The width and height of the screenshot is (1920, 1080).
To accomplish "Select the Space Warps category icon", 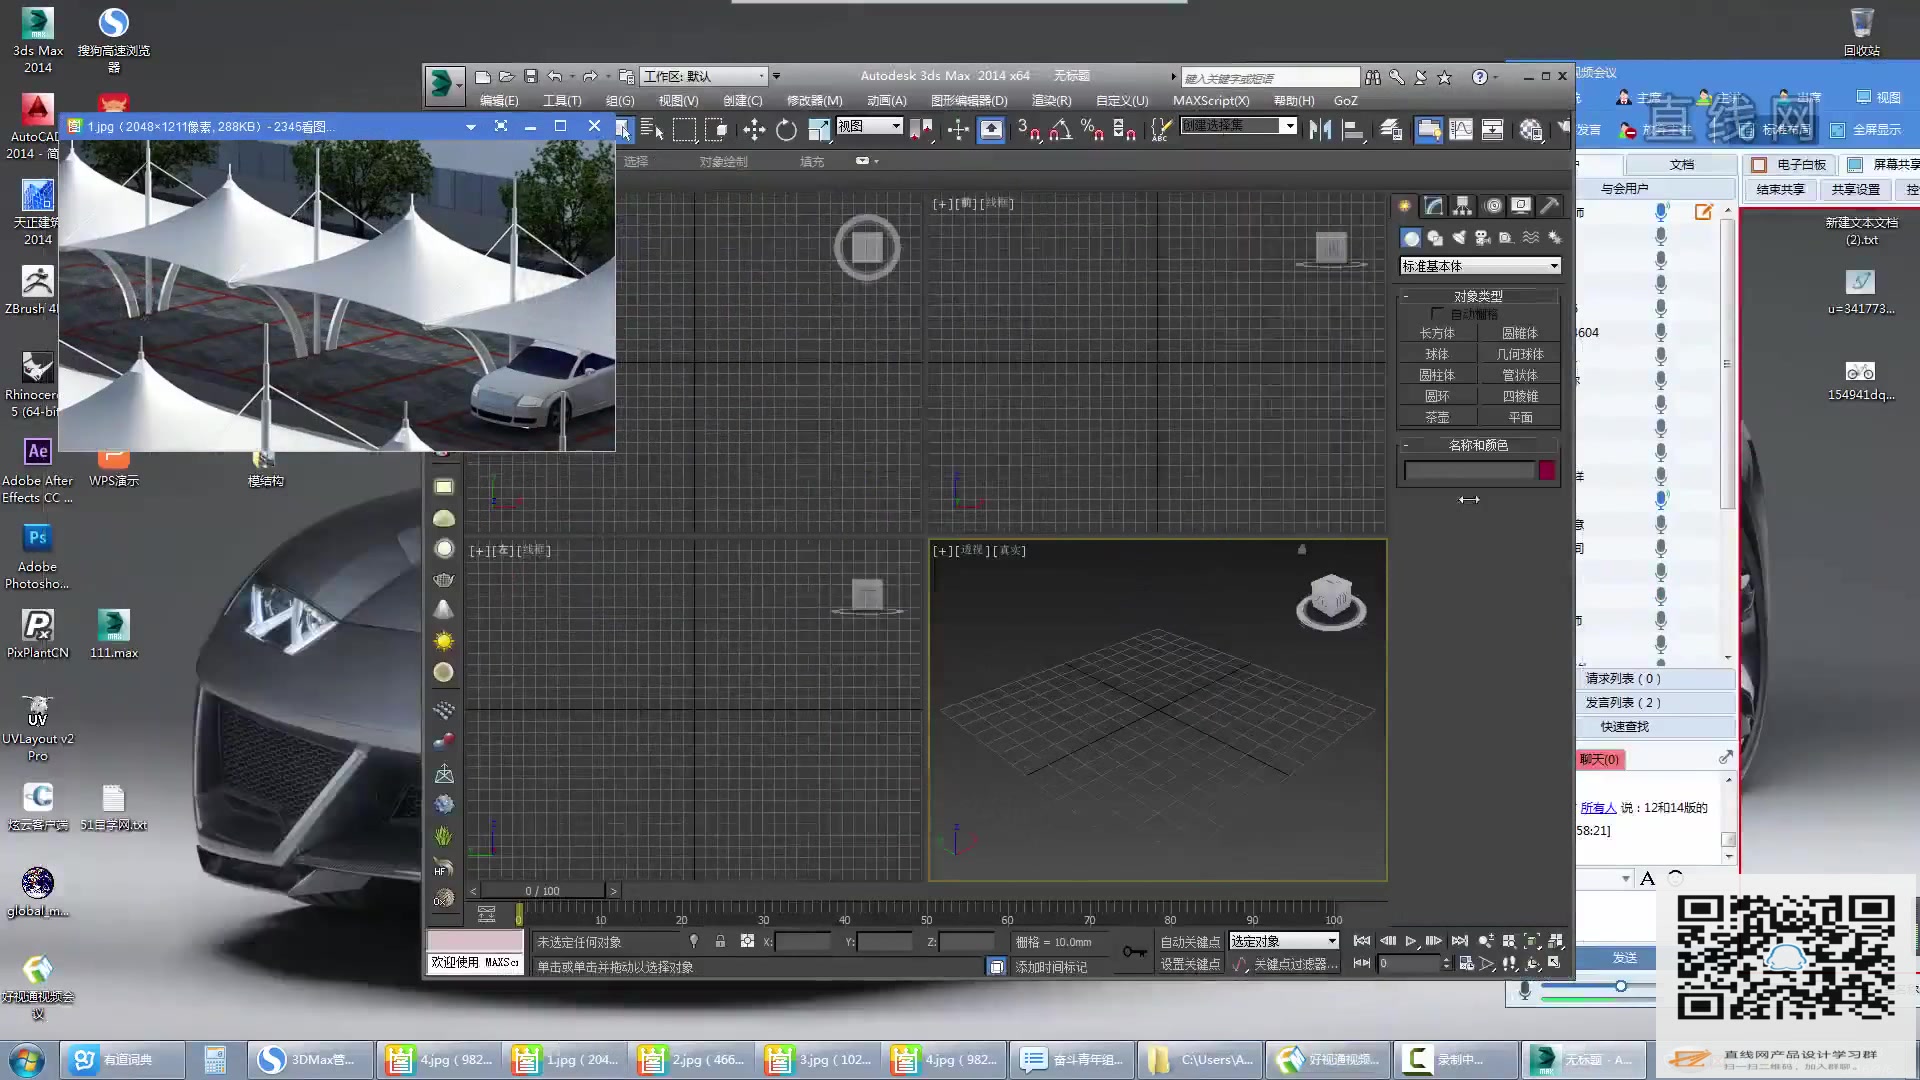I will pyautogui.click(x=1531, y=238).
